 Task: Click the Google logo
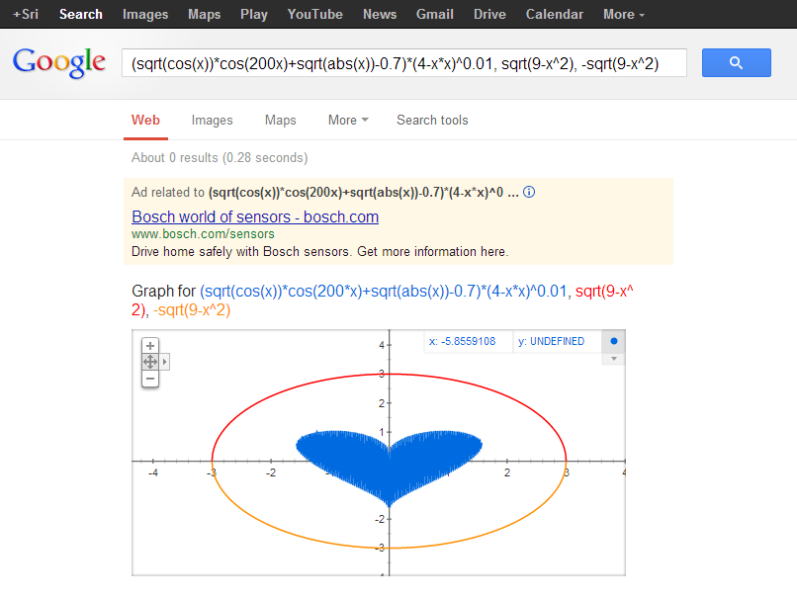coord(59,62)
